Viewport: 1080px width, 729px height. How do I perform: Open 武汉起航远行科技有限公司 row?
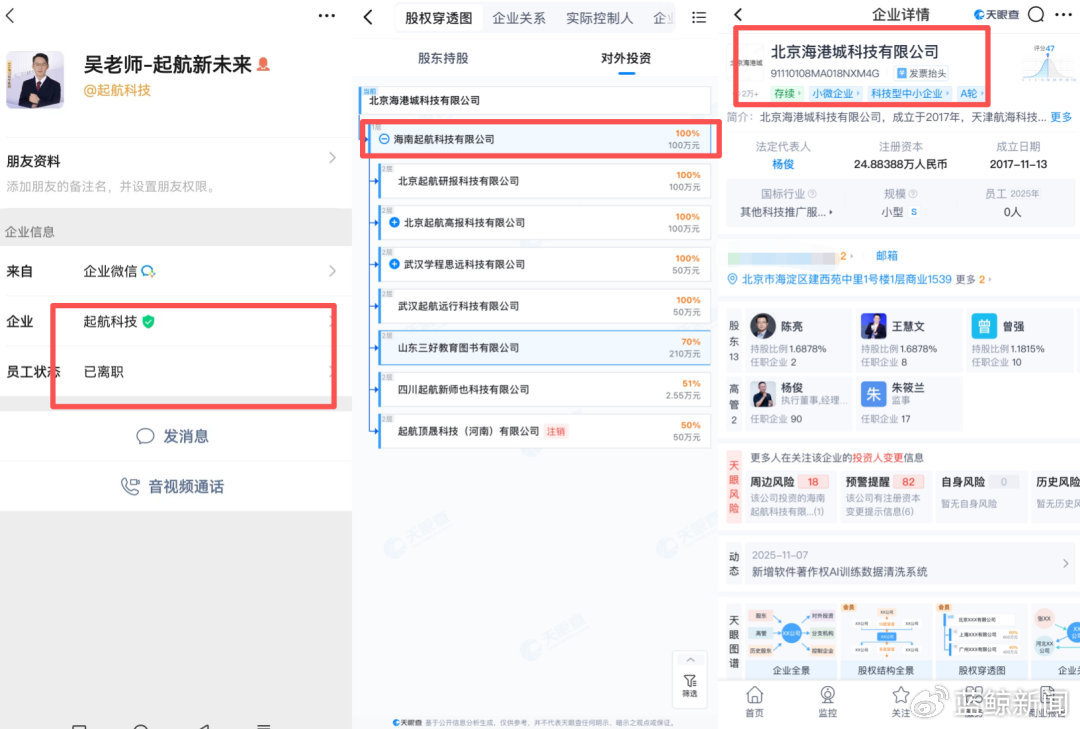coord(544,306)
